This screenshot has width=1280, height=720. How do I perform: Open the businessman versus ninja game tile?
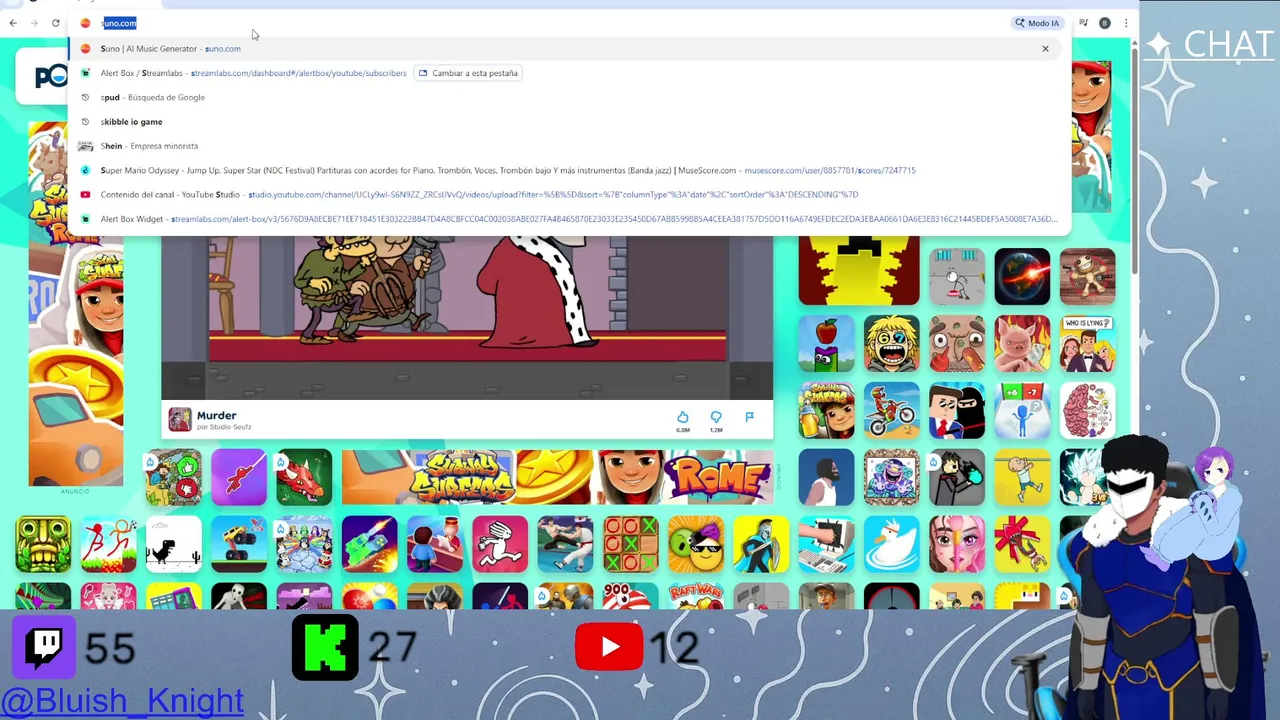tap(957, 410)
